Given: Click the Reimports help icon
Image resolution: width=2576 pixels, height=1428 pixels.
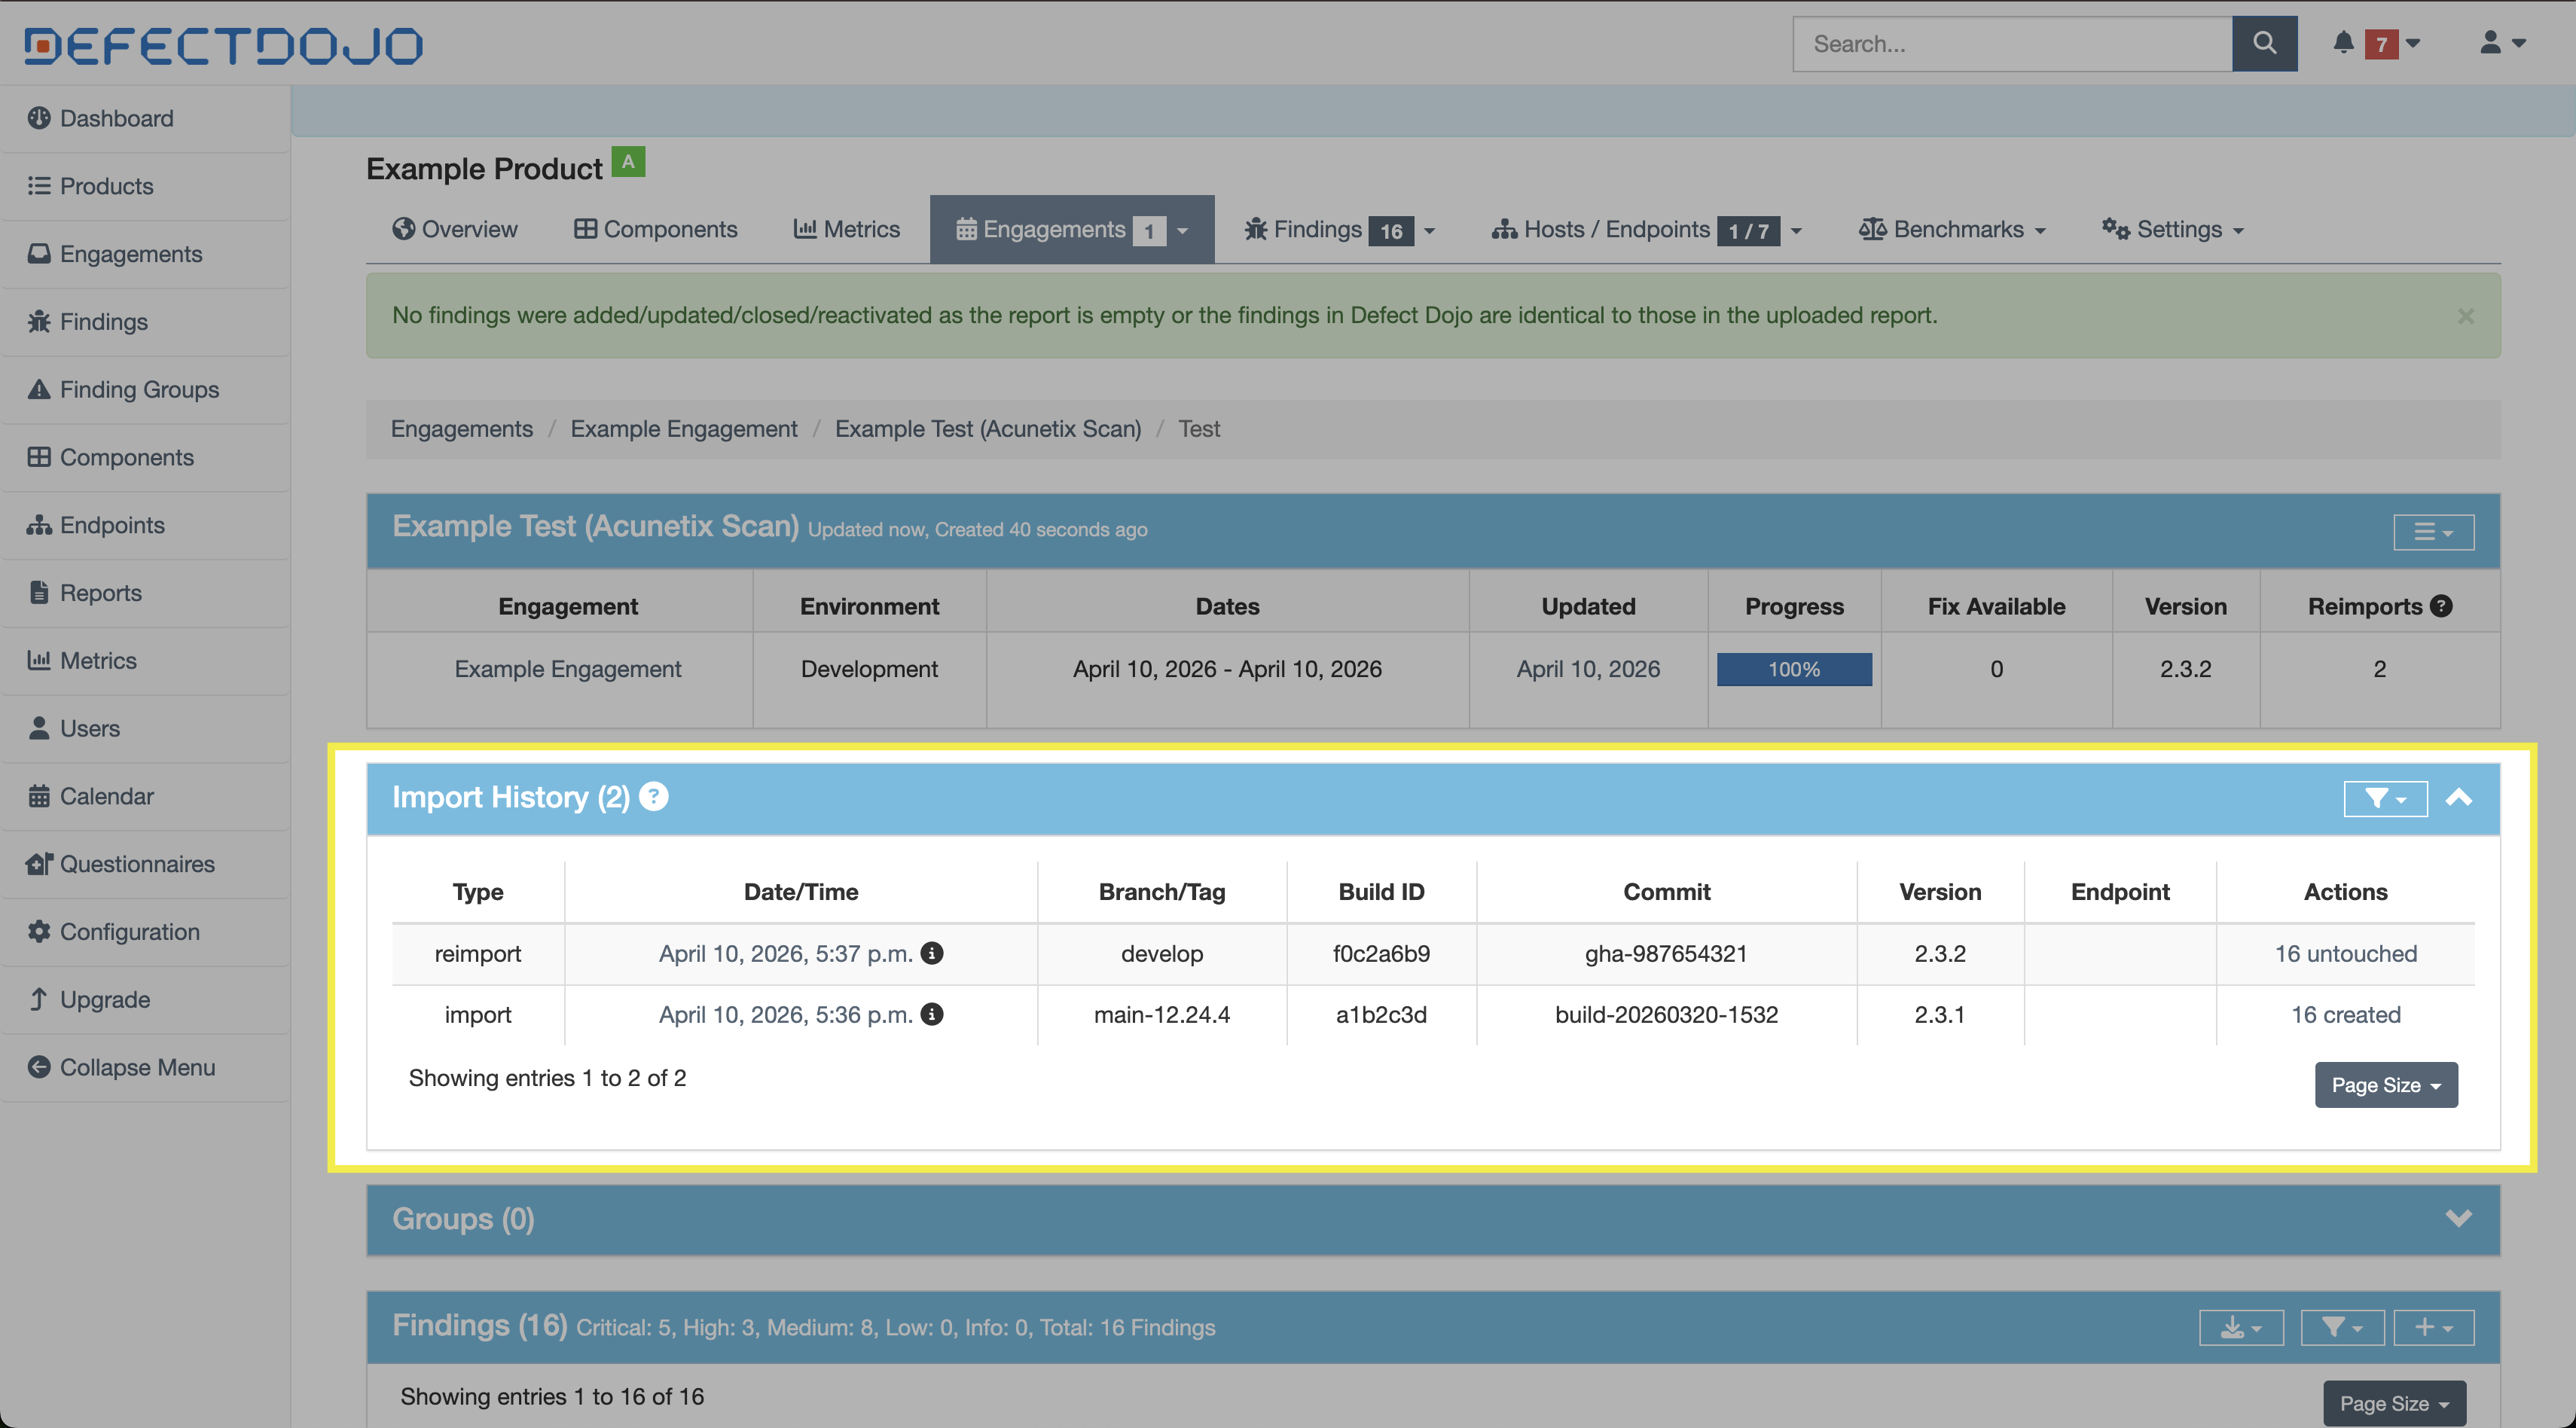Looking at the screenshot, I should (x=2441, y=606).
